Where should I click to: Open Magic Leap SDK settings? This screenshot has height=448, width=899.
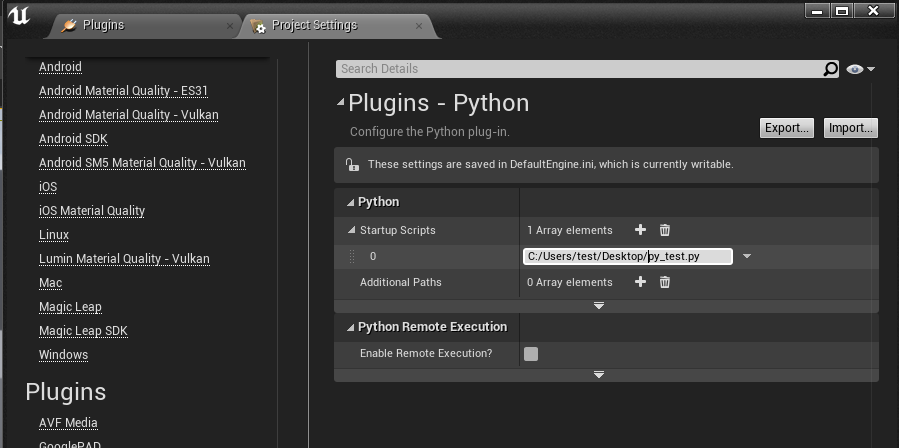click(x=83, y=331)
